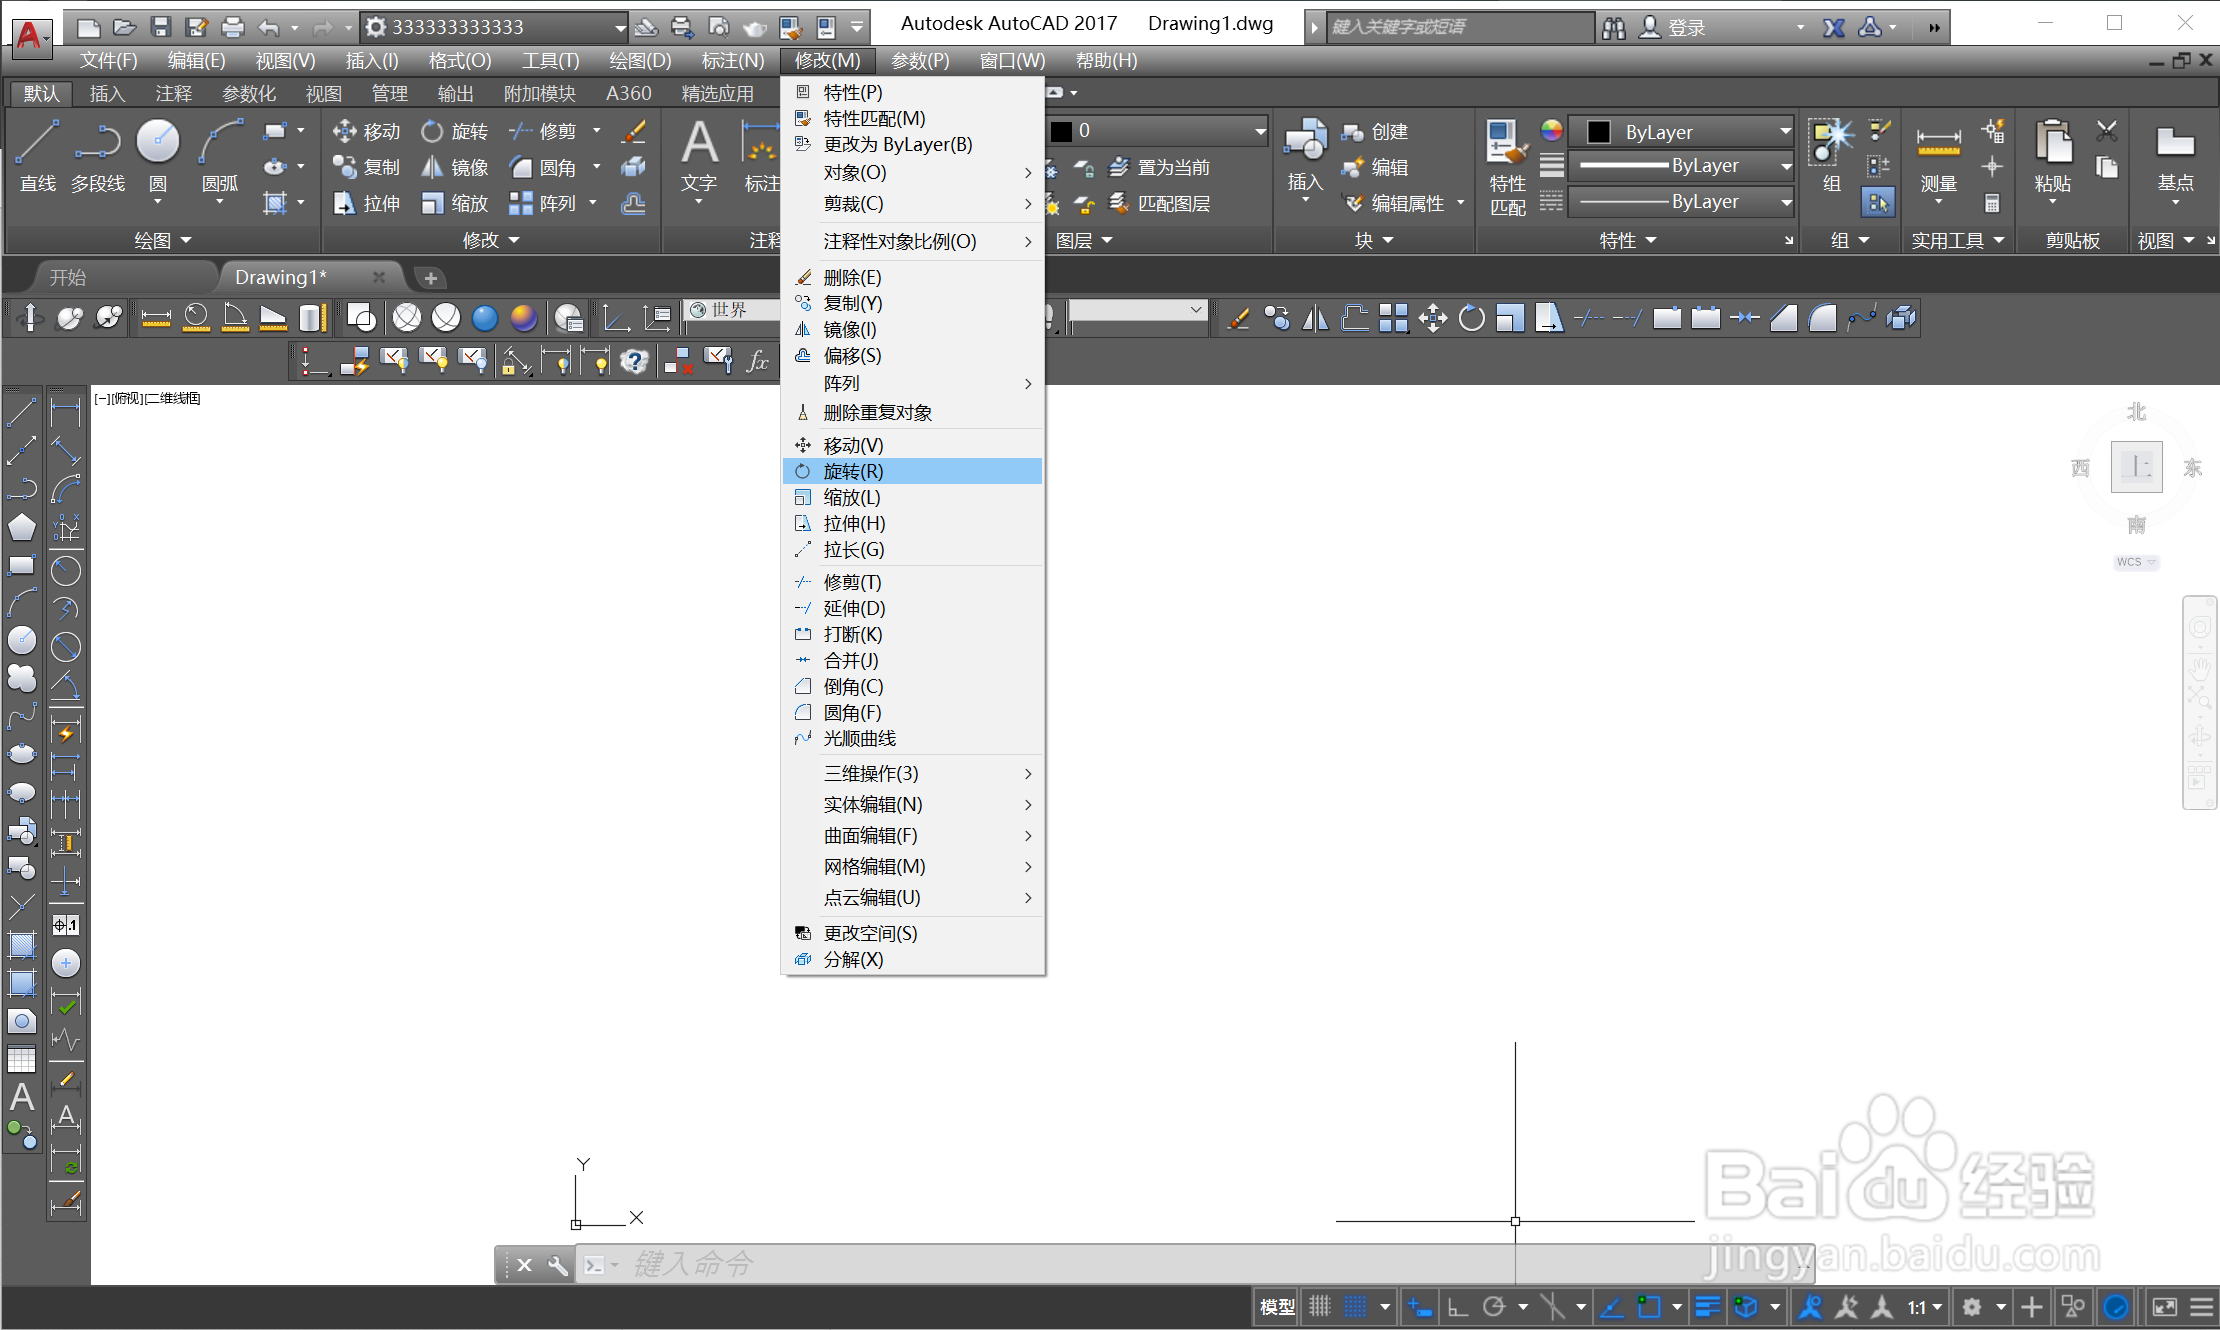This screenshot has width=2220, height=1330.
Task: Select the Line tool in the ribbon
Action: pyautogui.click(x=37, y=155)
